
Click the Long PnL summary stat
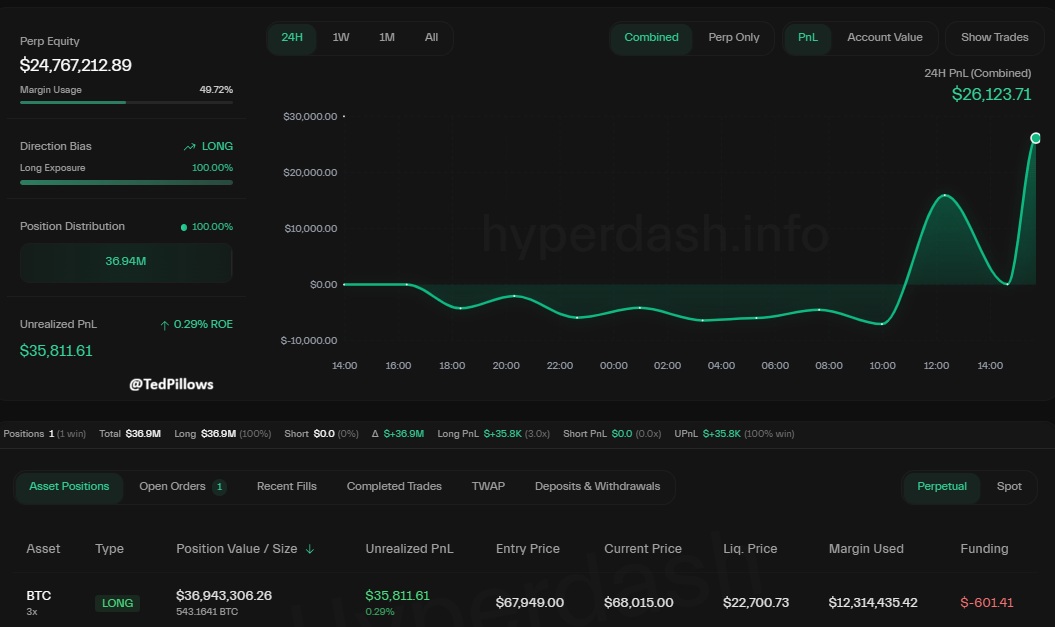[x=493, y=434]
